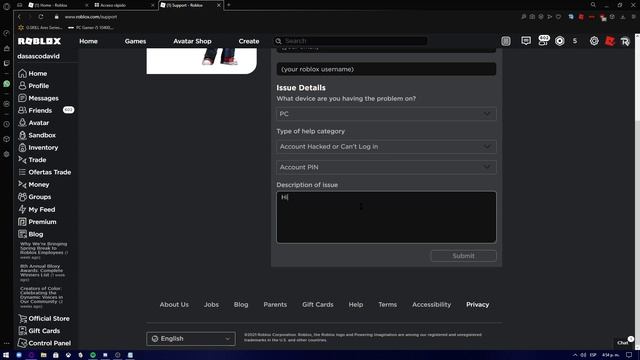Image resolution: width=640 pixels, height=360 pixels.
Task: Open the help category dropdown Account Hacked
Action: 386,147
